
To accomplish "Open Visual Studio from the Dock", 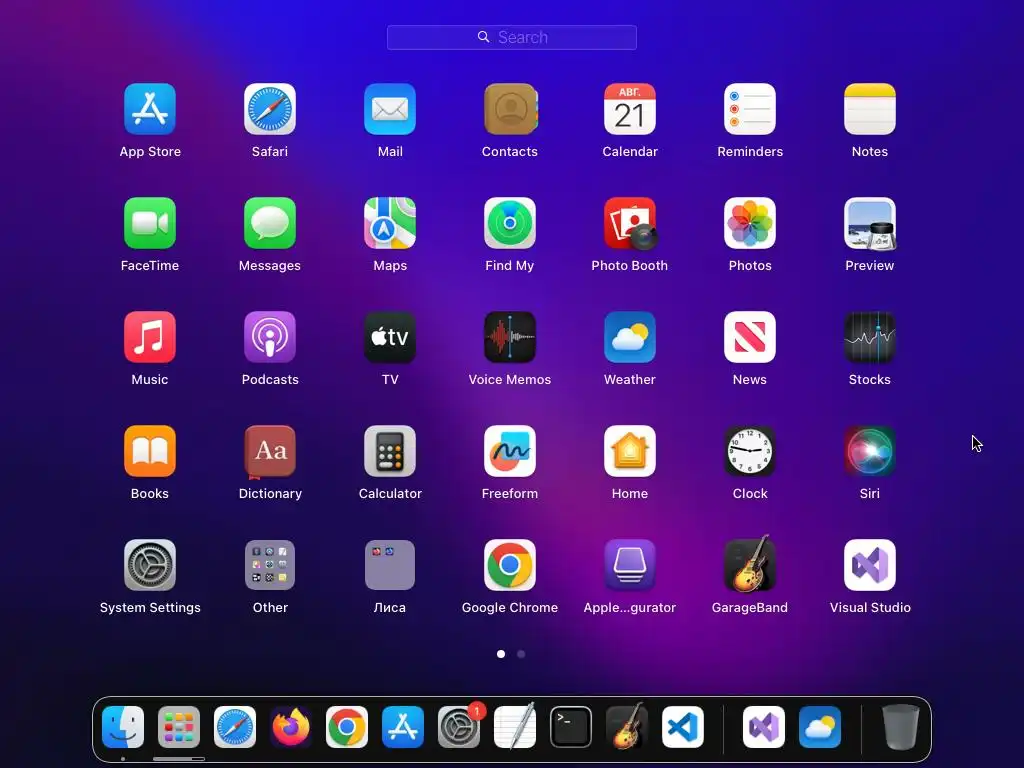I will 764,727.
